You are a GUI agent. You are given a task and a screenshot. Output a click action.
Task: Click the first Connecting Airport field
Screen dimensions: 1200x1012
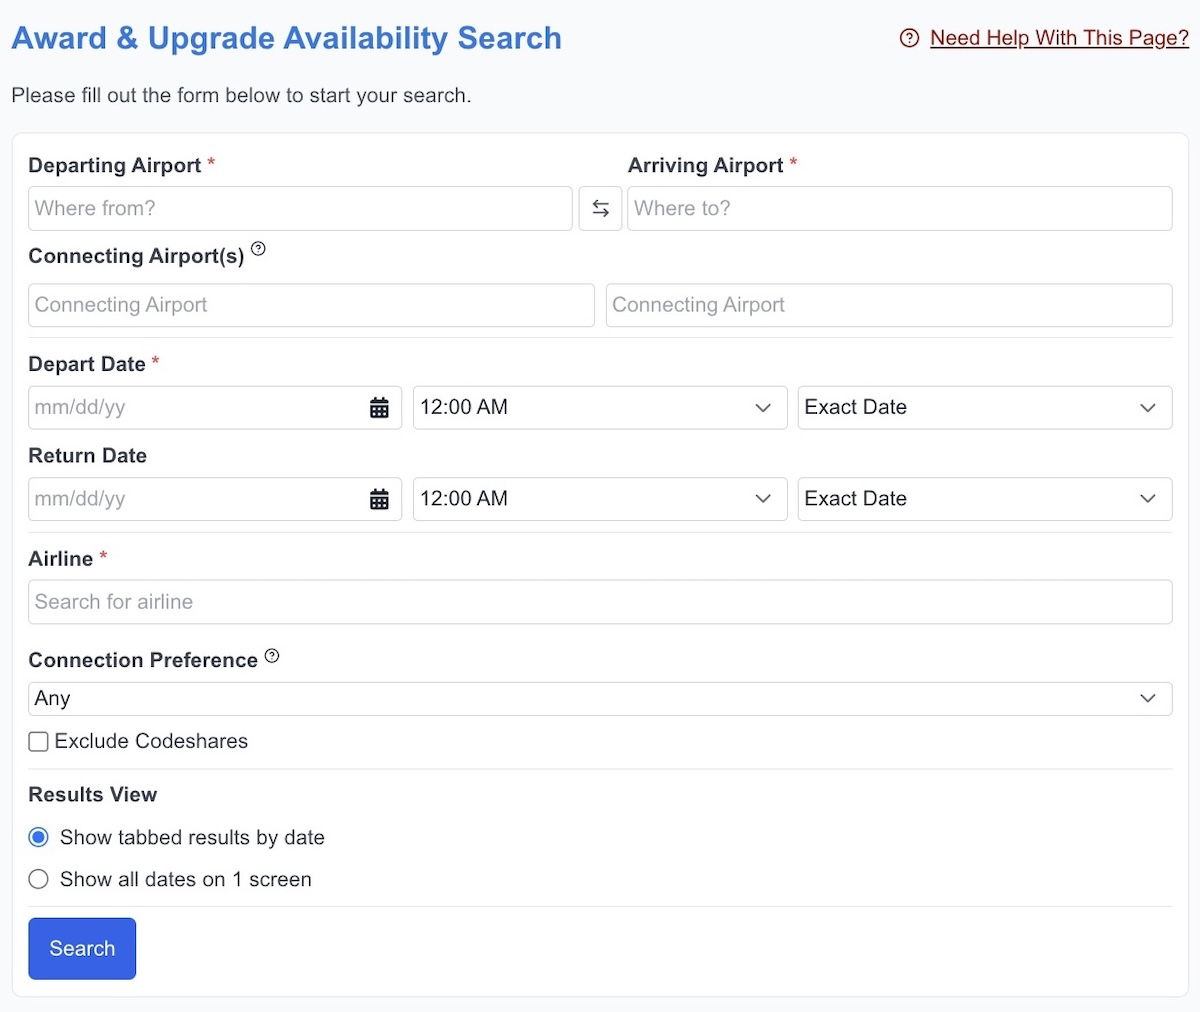point(311,305)
